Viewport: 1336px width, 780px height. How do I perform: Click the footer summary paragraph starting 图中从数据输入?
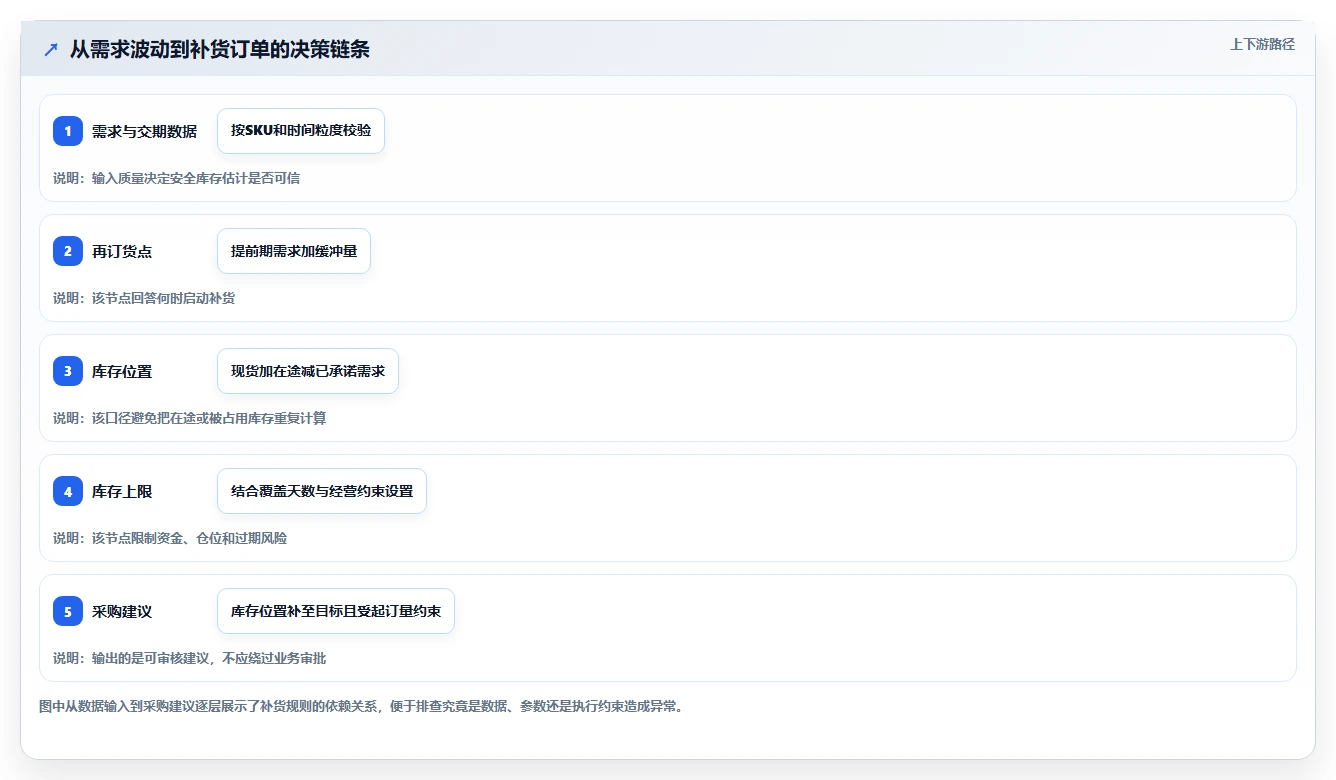361,706
